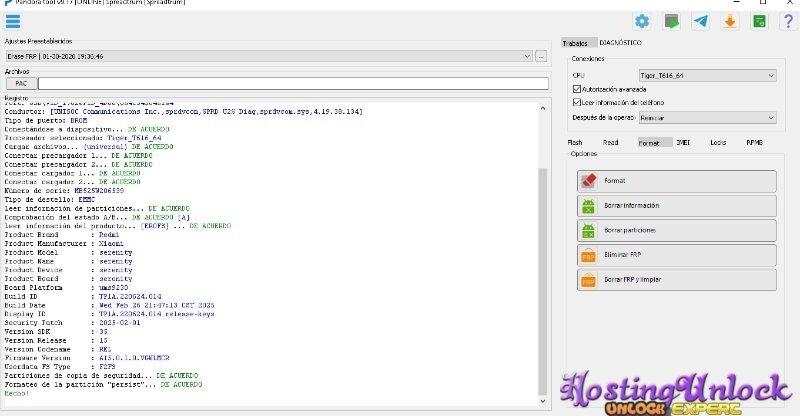The width and height of the screenshot is (800, 416).
Task: Click the Borrar particiones button
Action: 676,230
